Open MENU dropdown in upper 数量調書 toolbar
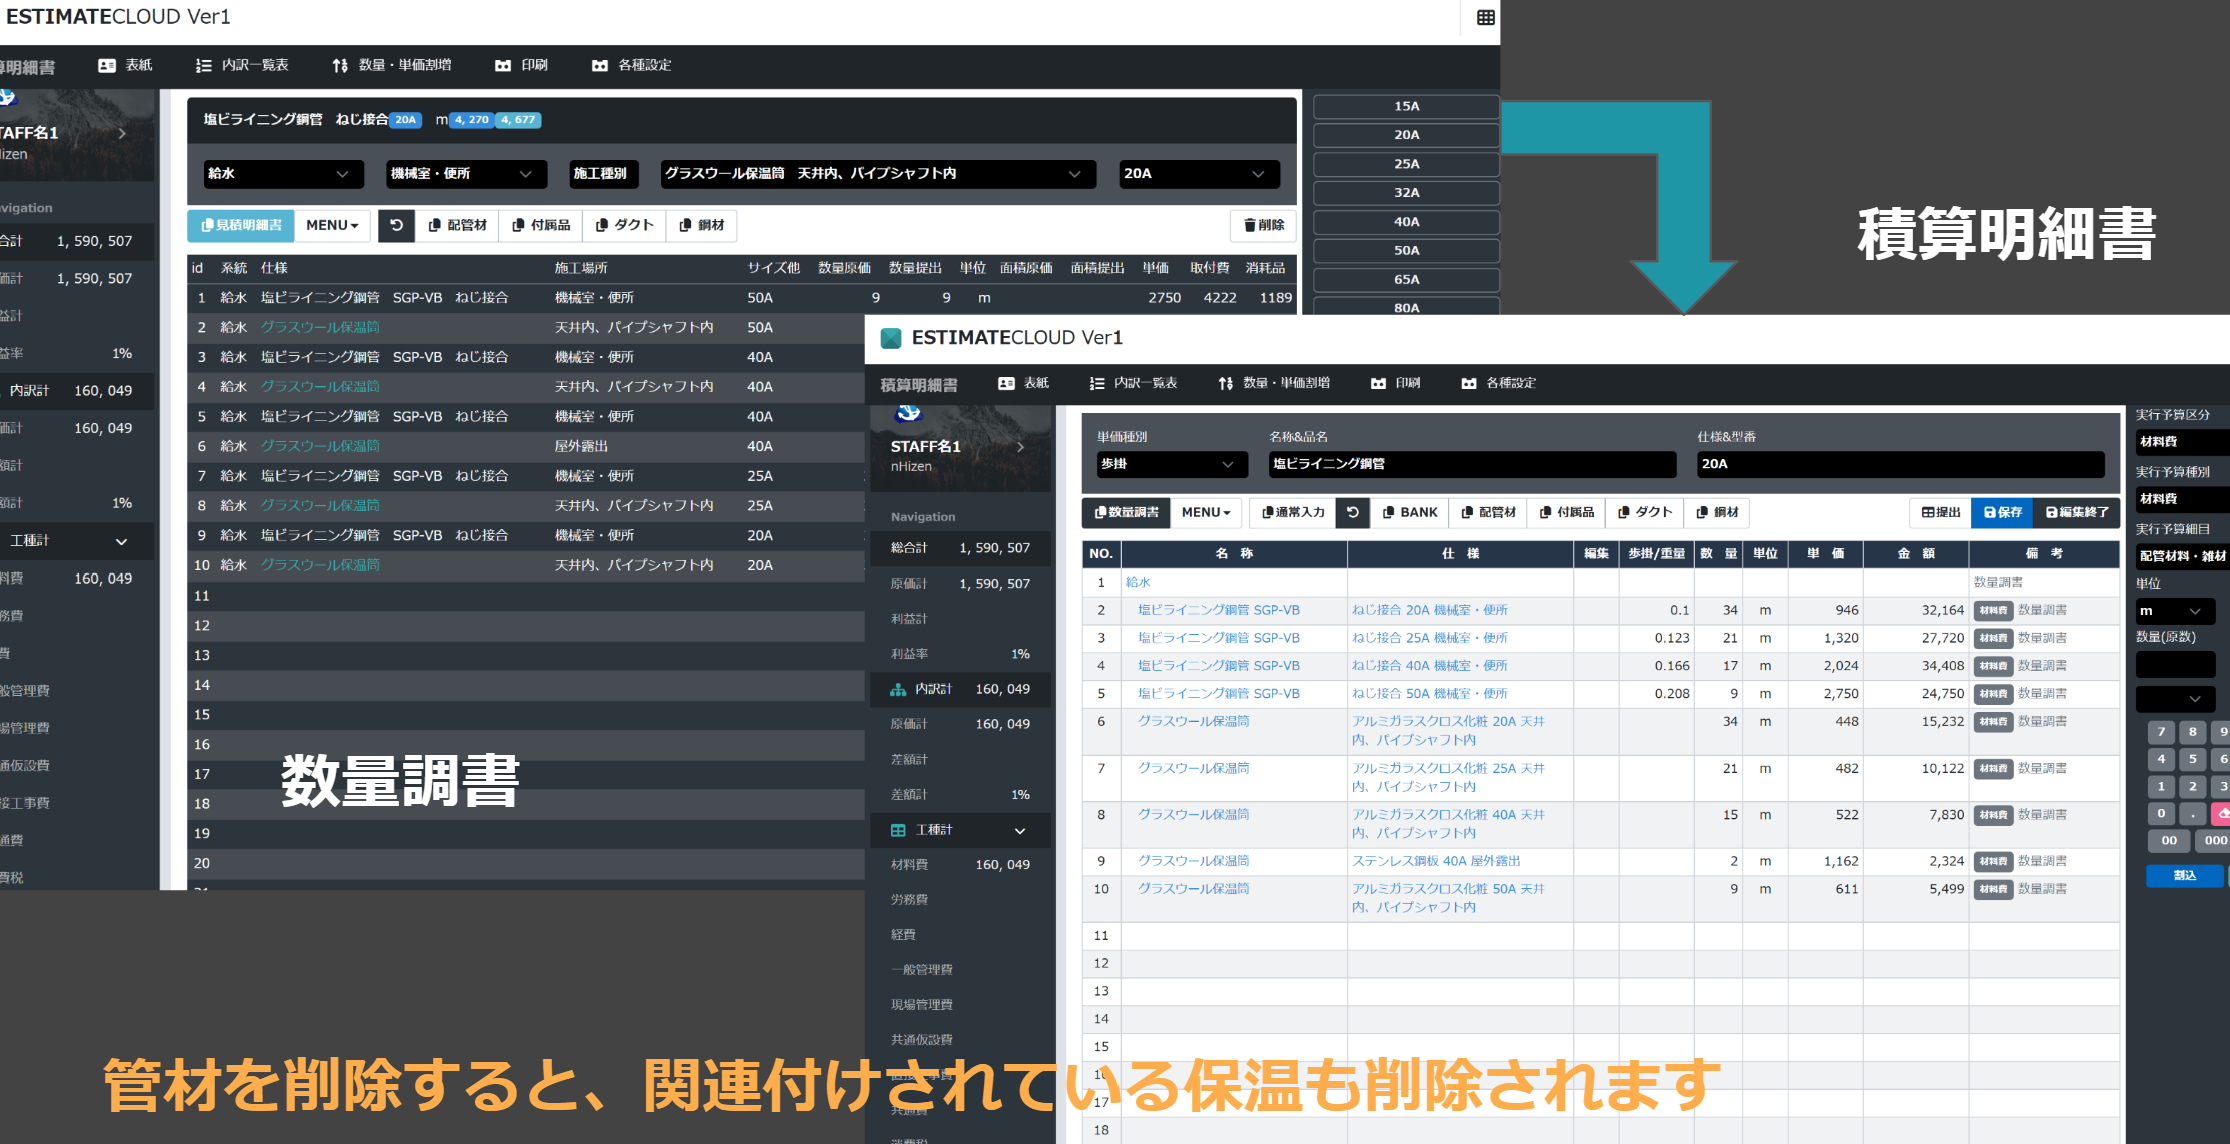 coord(332,225)
